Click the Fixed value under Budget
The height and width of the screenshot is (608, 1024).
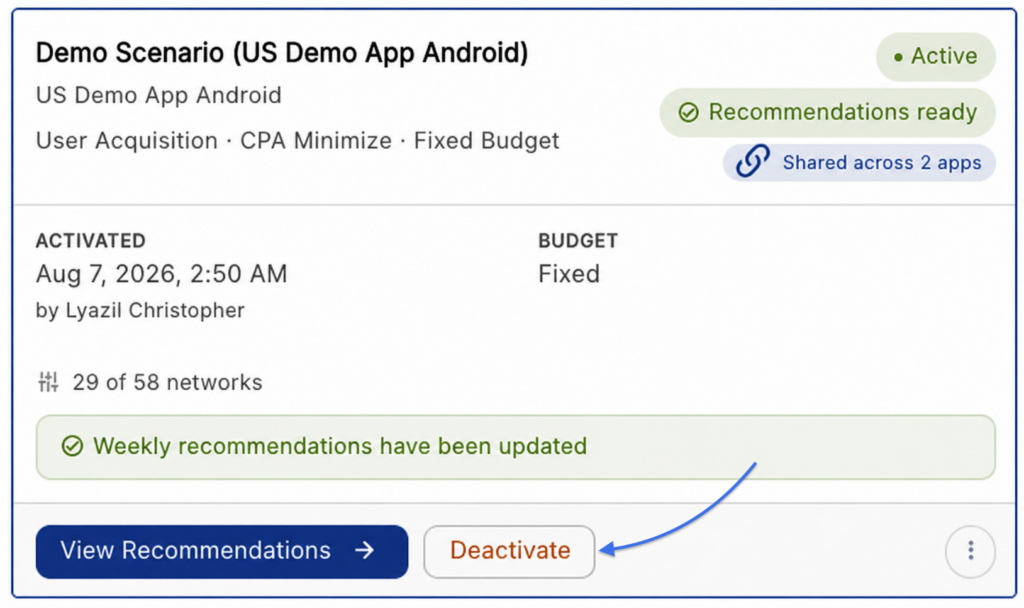click(569, 274)
